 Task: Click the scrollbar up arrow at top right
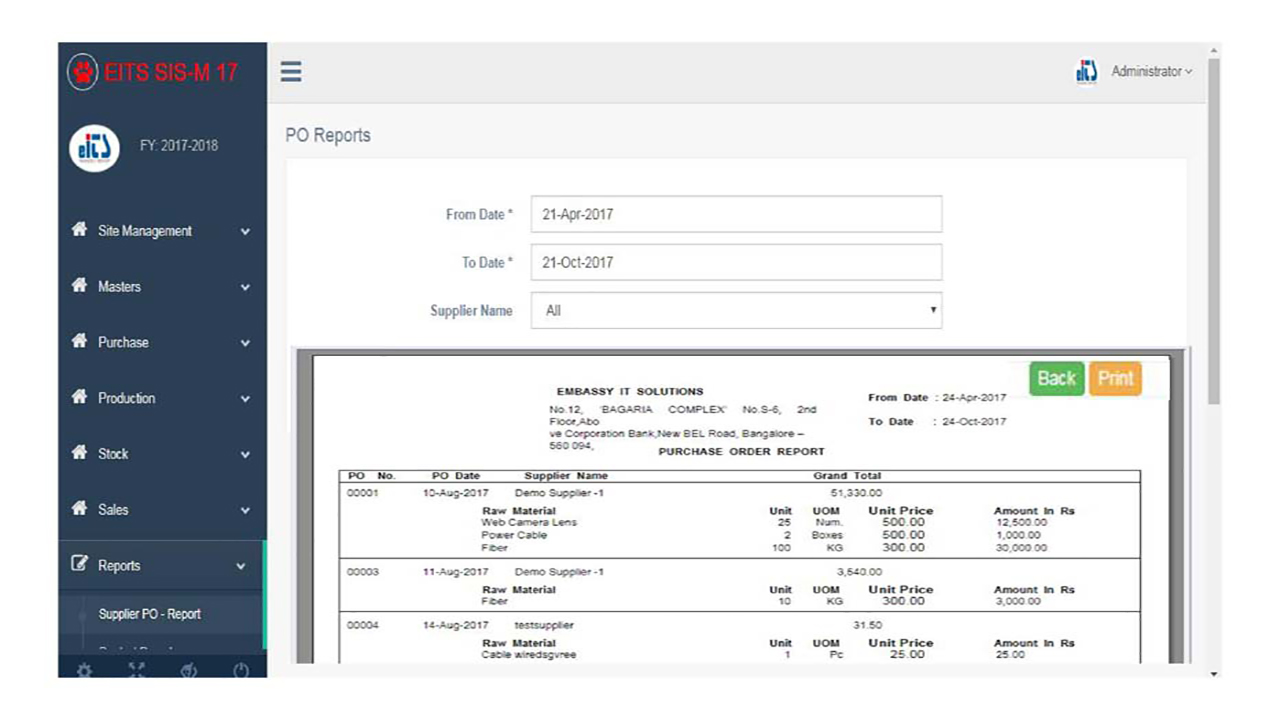click(1214, 49)
